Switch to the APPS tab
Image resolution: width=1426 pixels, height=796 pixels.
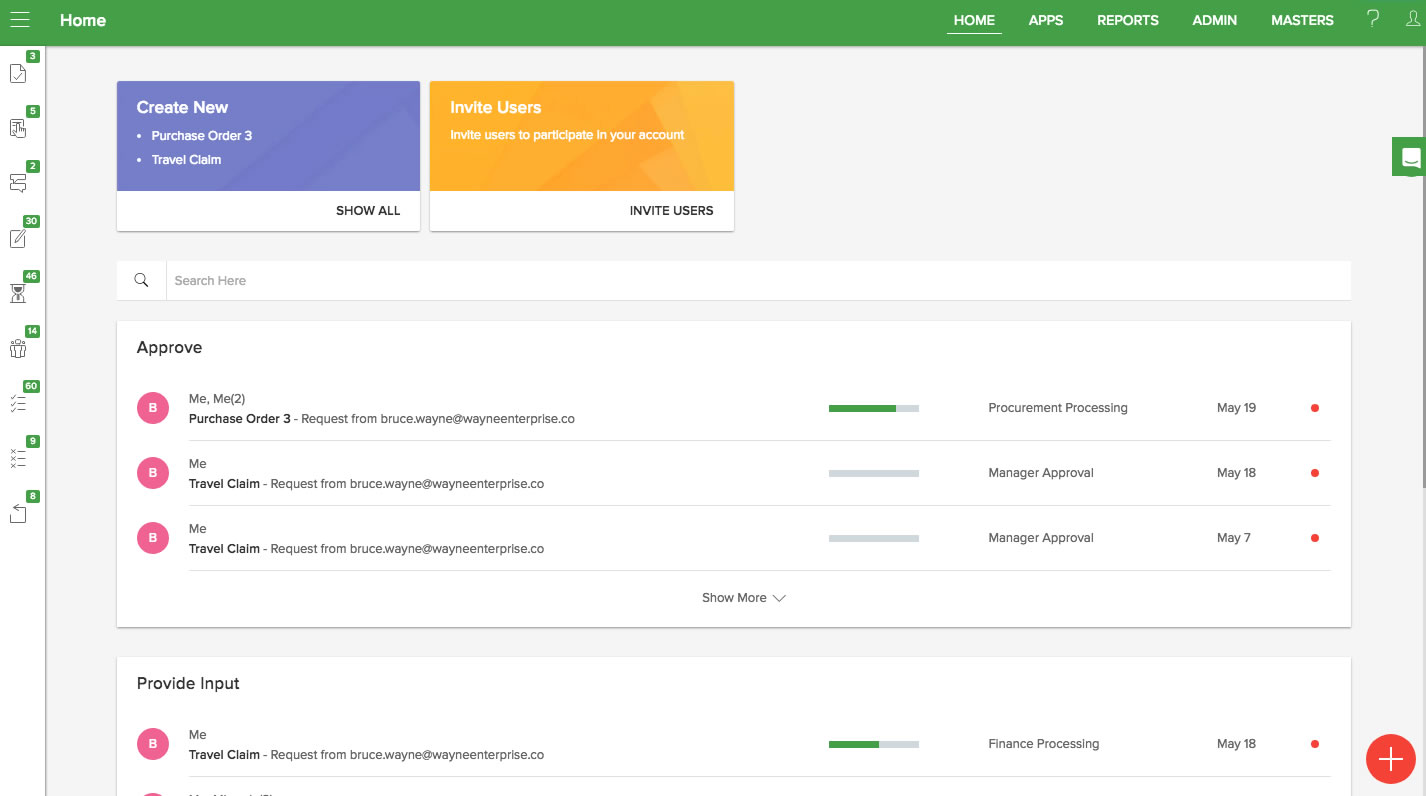pos(1045,20)
